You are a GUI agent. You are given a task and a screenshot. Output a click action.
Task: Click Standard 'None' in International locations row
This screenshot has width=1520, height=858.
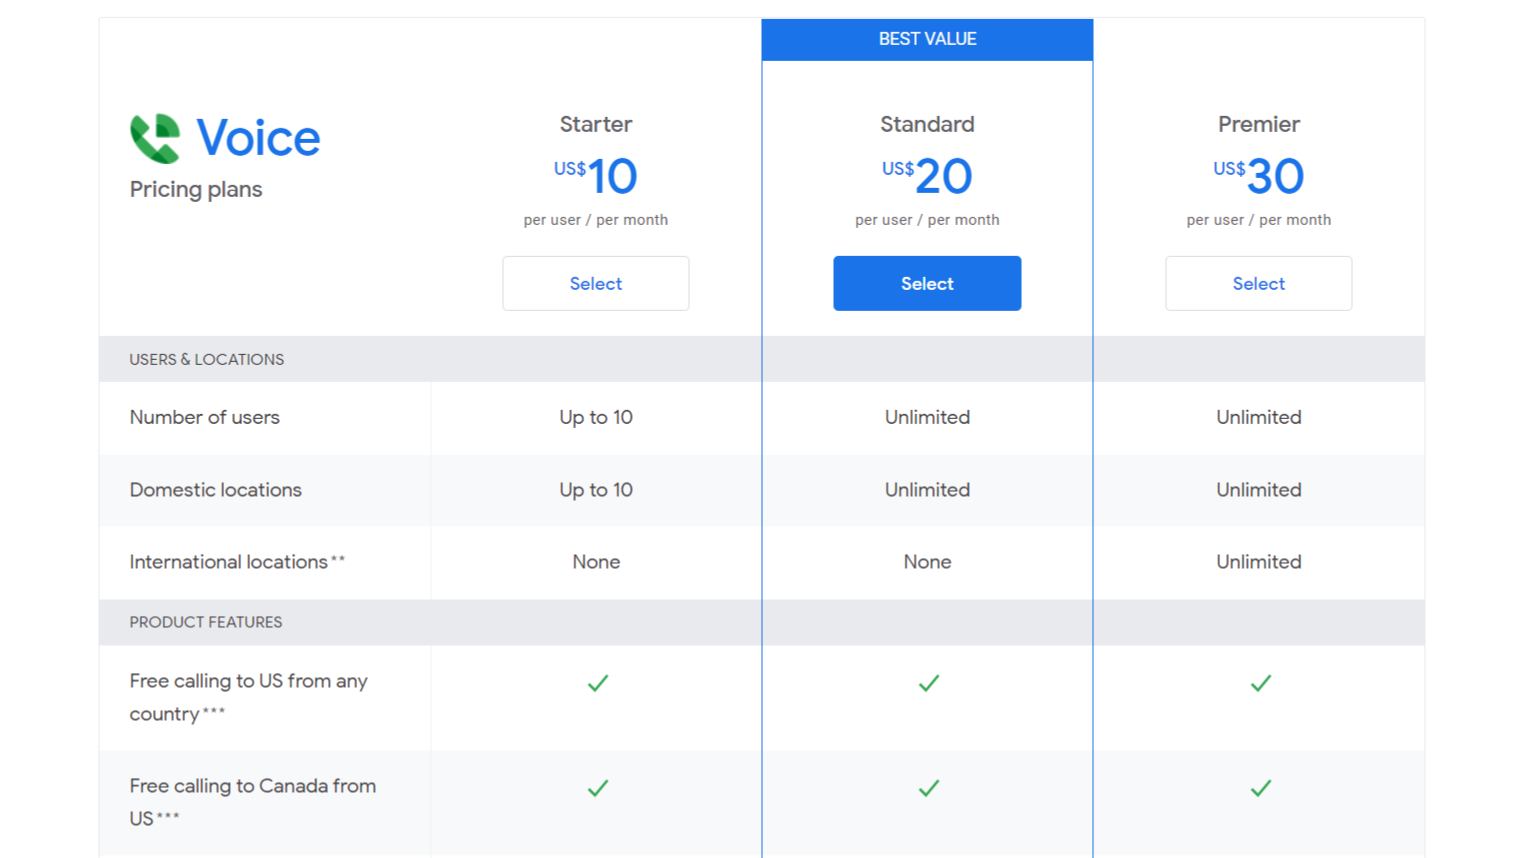tap(927, 562)
